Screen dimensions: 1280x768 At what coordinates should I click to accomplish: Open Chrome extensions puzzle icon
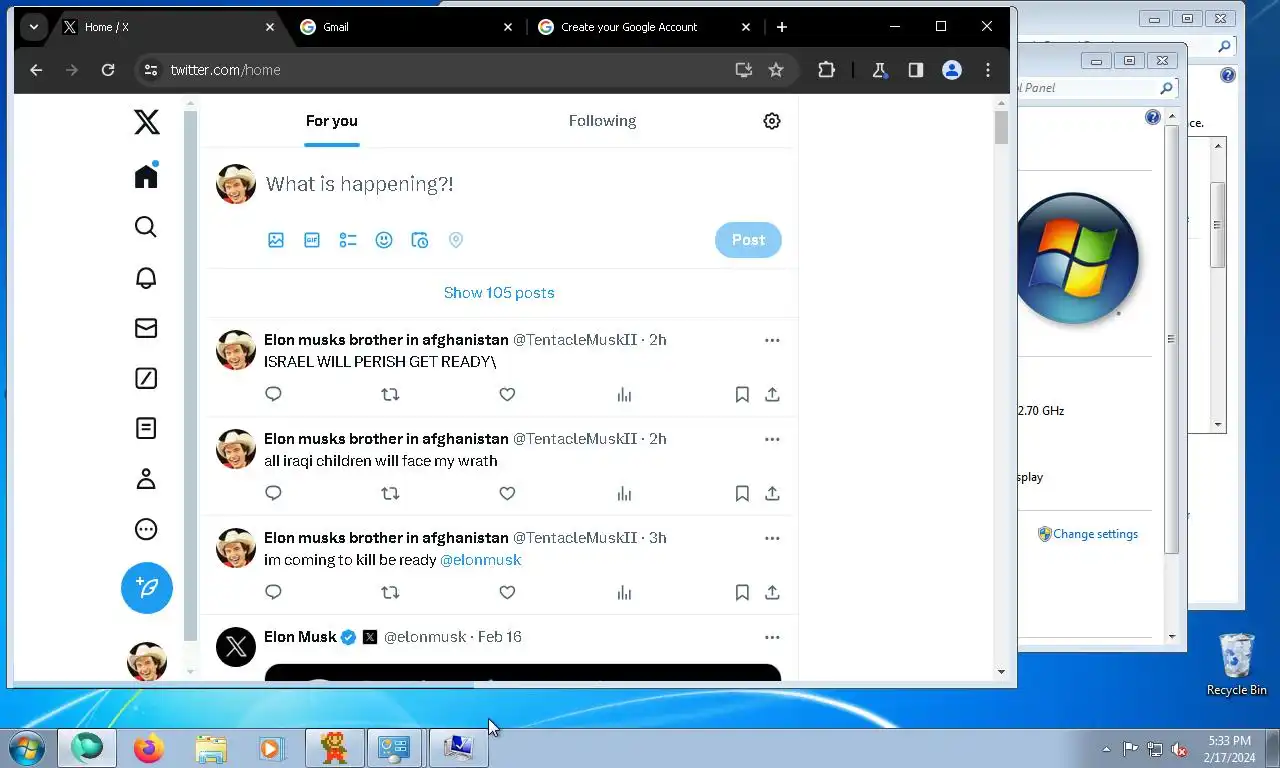(x=826, y=70)
